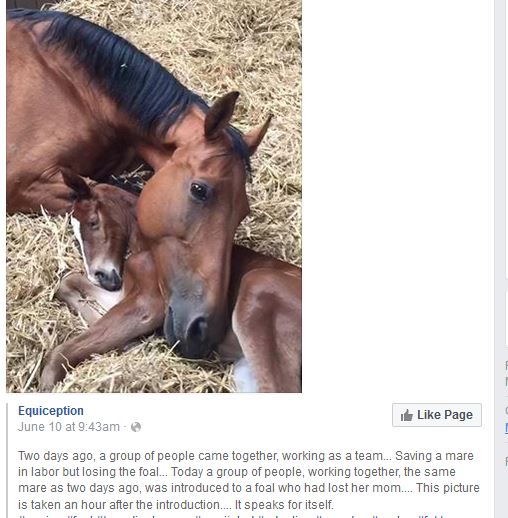Click the thumbs-up icon on Like Page
This screenshot has width=508, height=518.
coord(406,415)
